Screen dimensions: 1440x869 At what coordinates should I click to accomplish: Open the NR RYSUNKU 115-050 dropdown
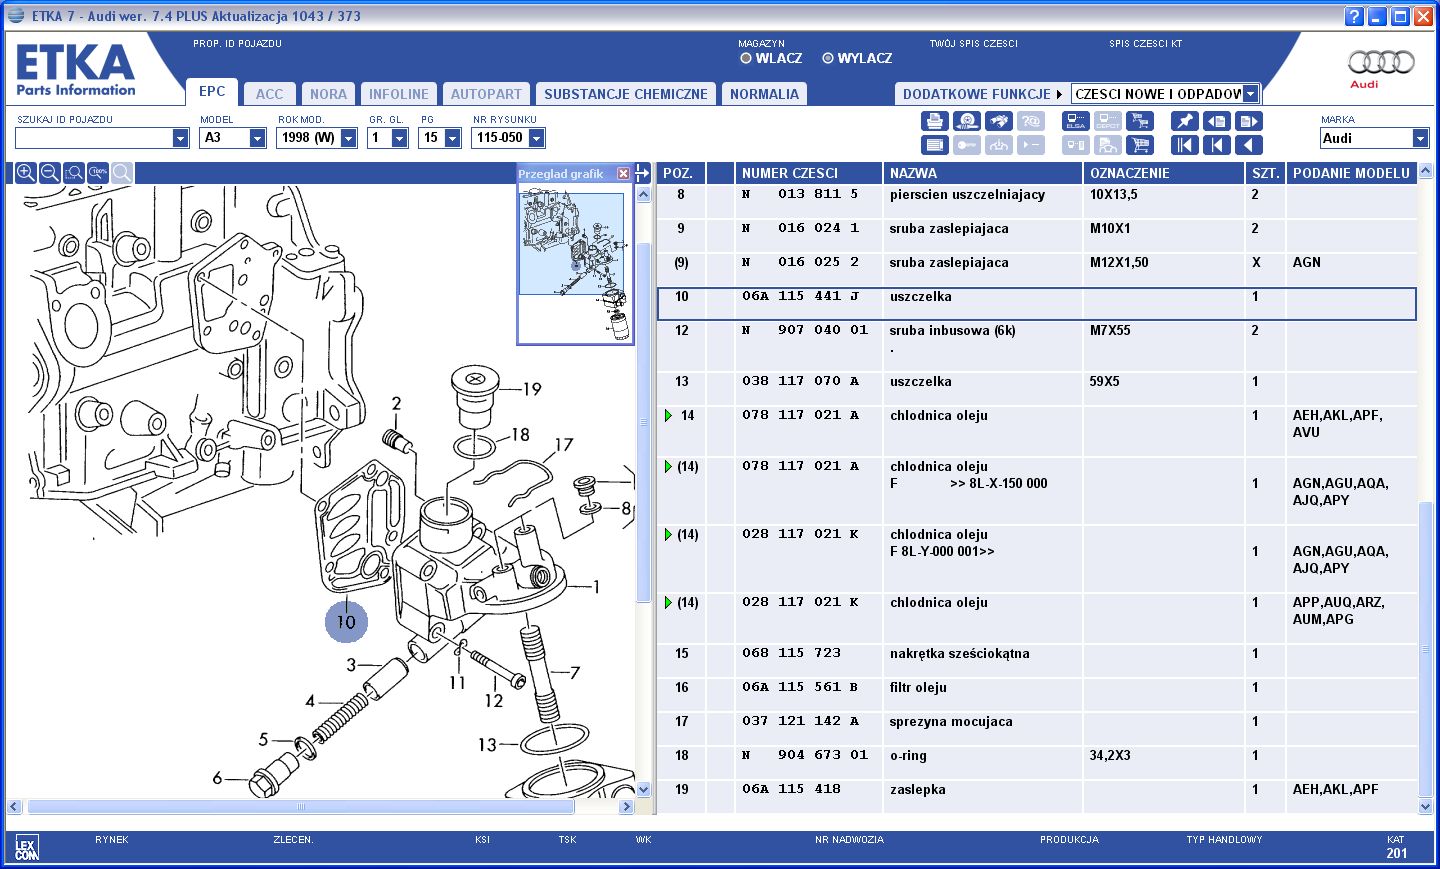point(536,138)
